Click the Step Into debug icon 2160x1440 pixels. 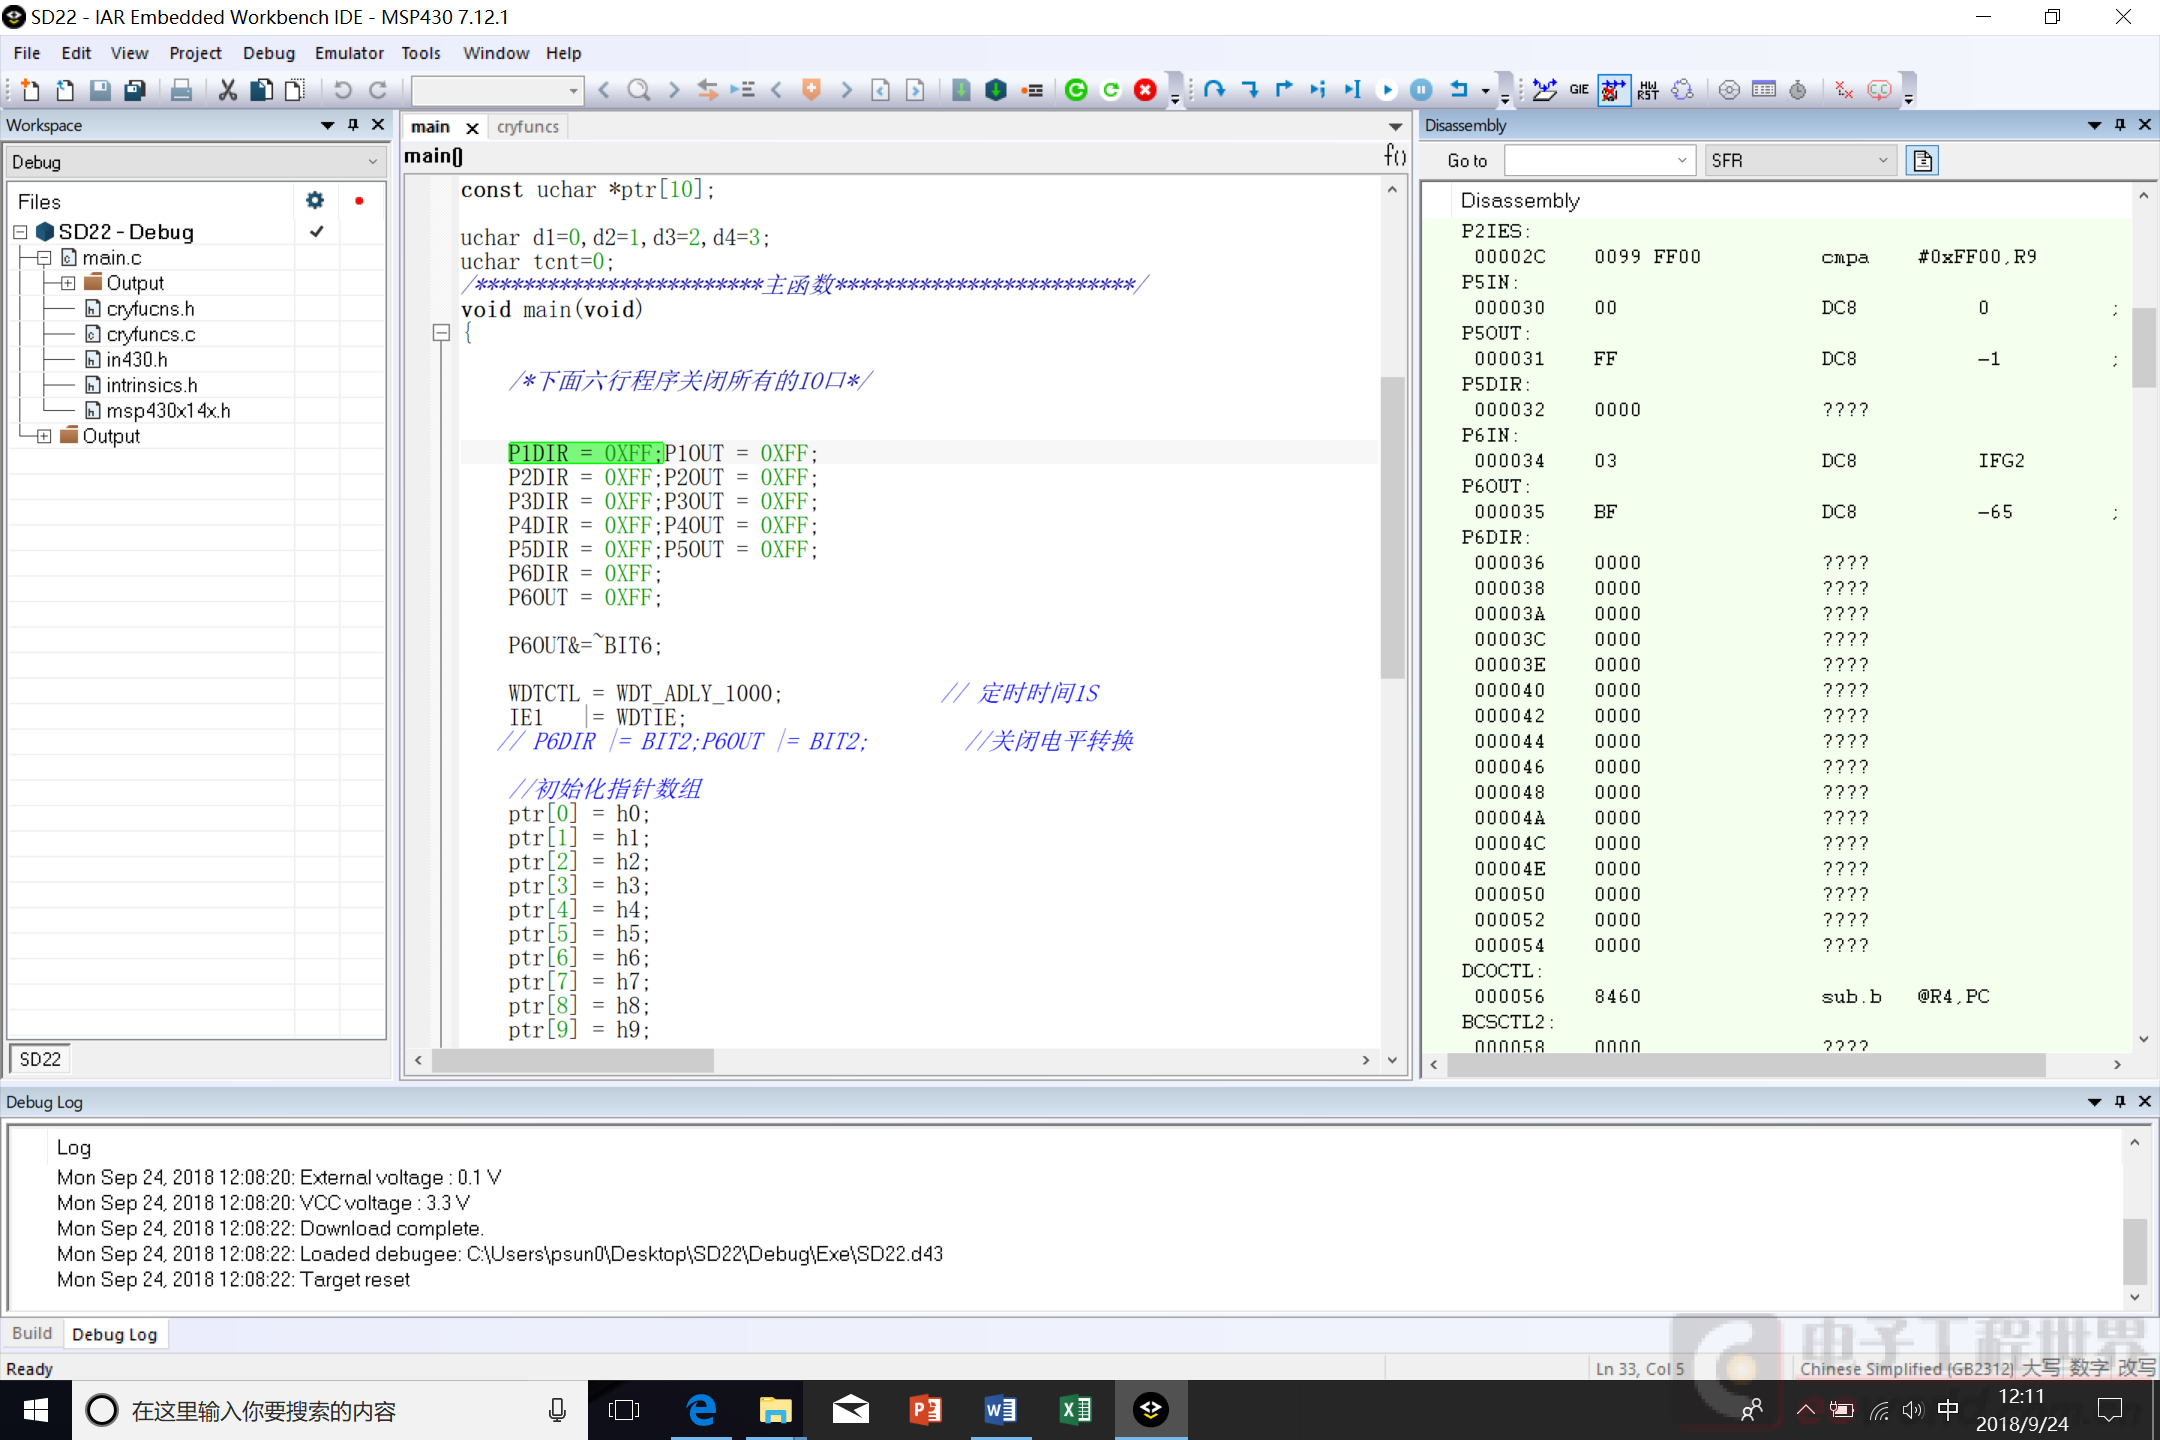(x=1249, y=90)
